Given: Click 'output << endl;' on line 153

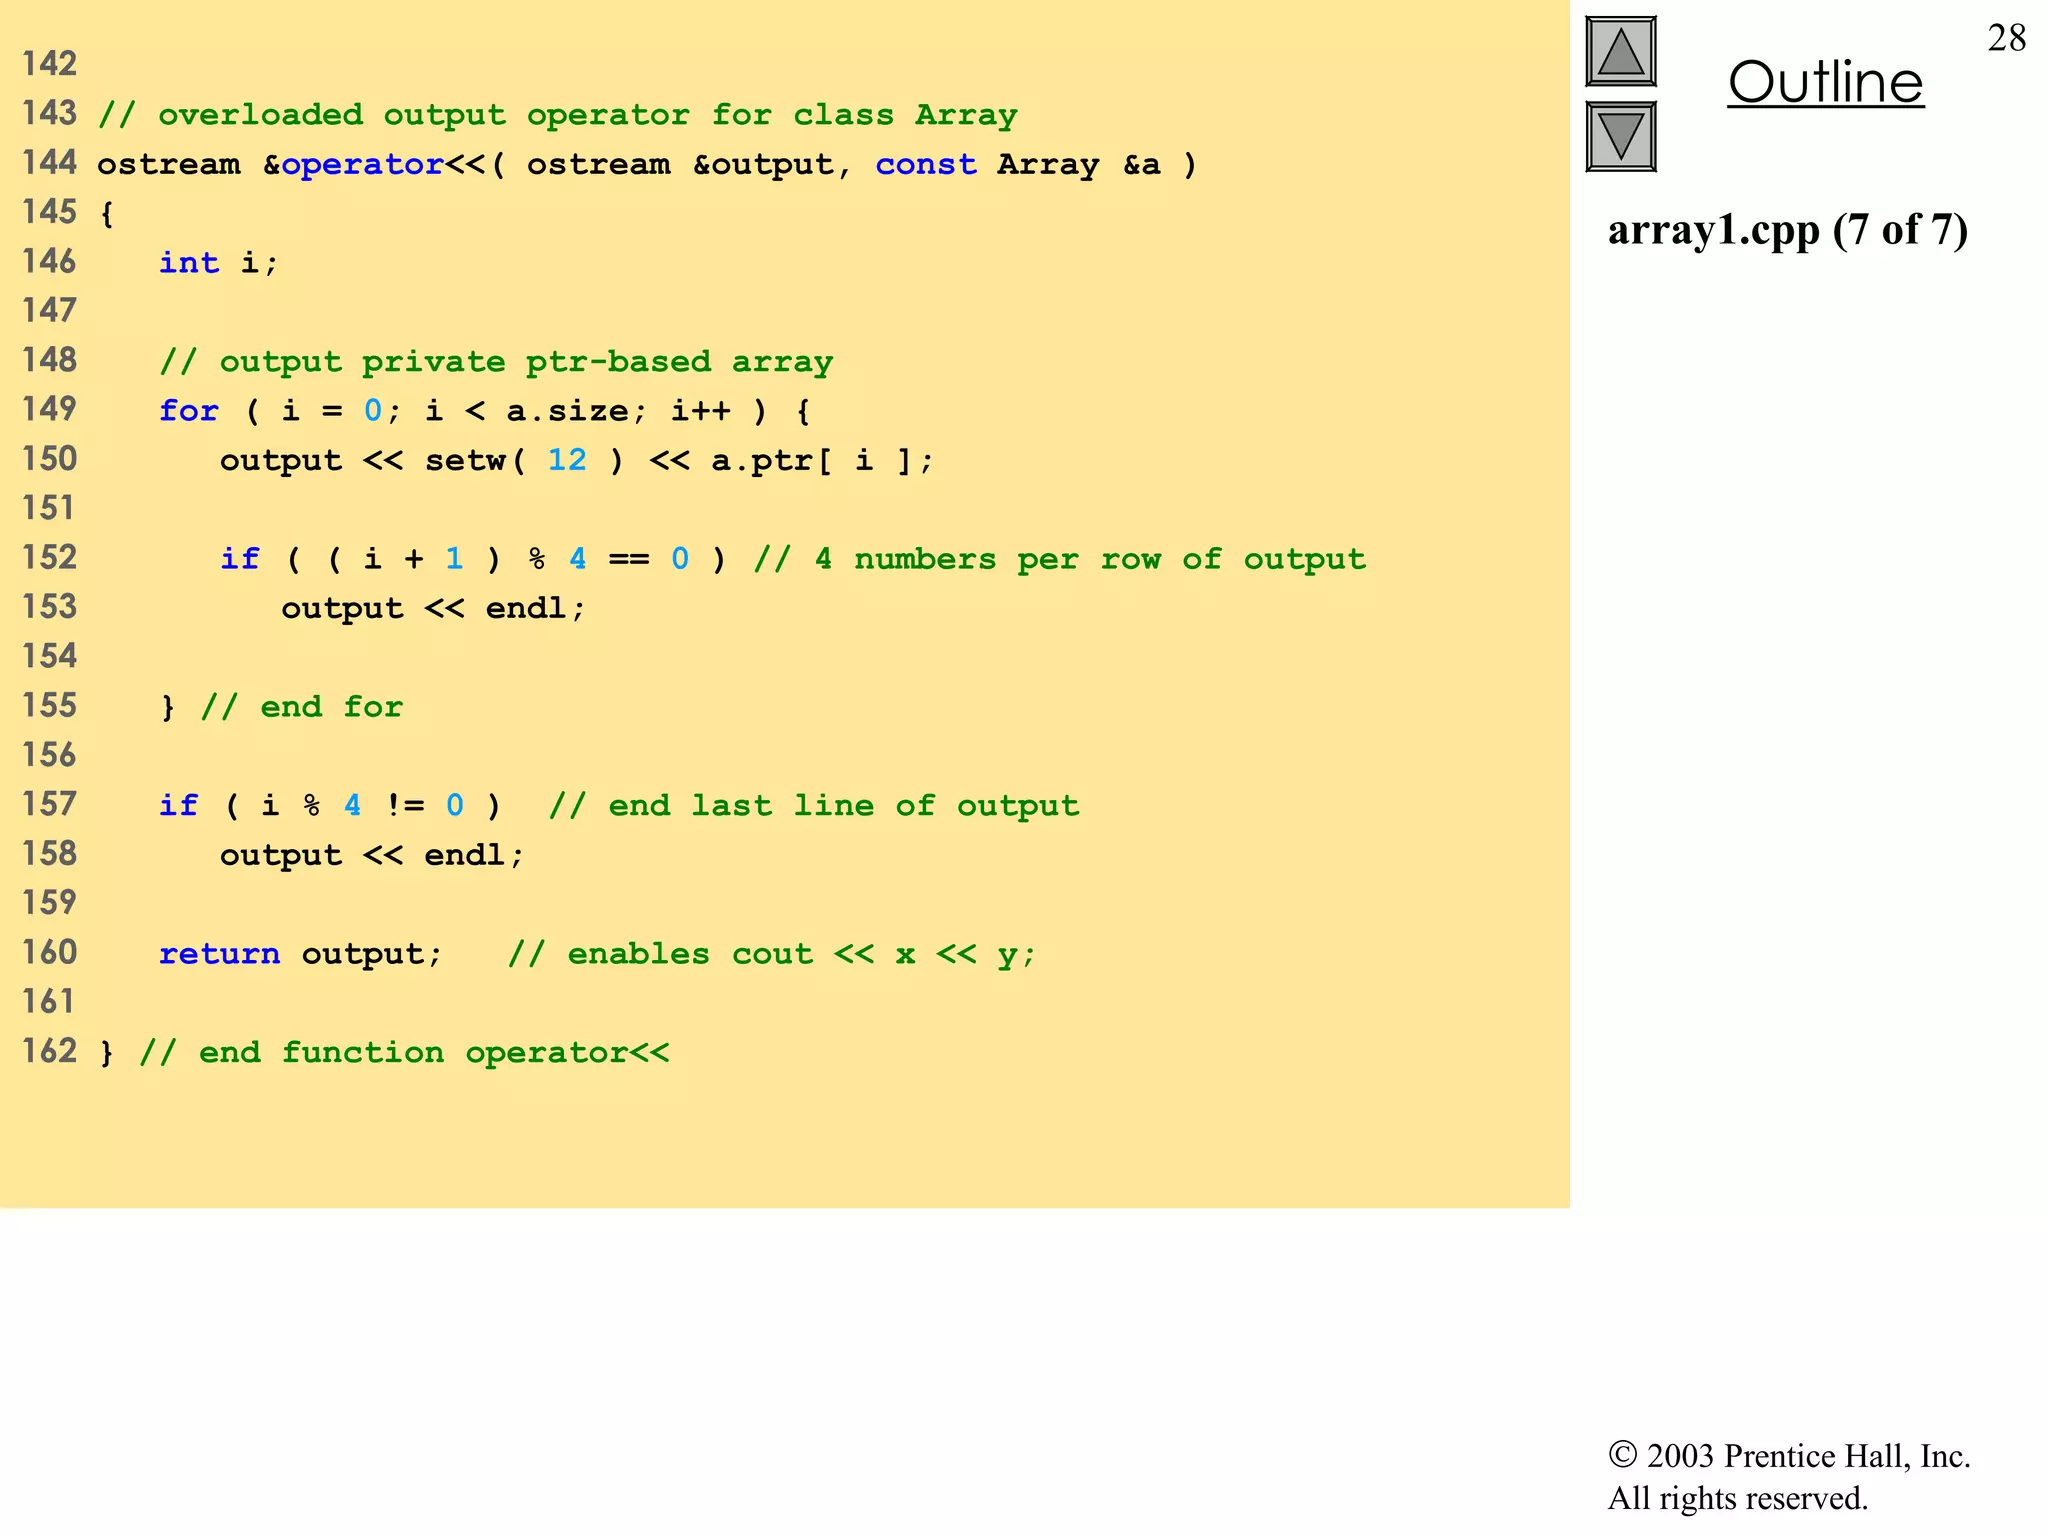Looking at the screenshot, I should pyautogui.click(x=433, y=608).
